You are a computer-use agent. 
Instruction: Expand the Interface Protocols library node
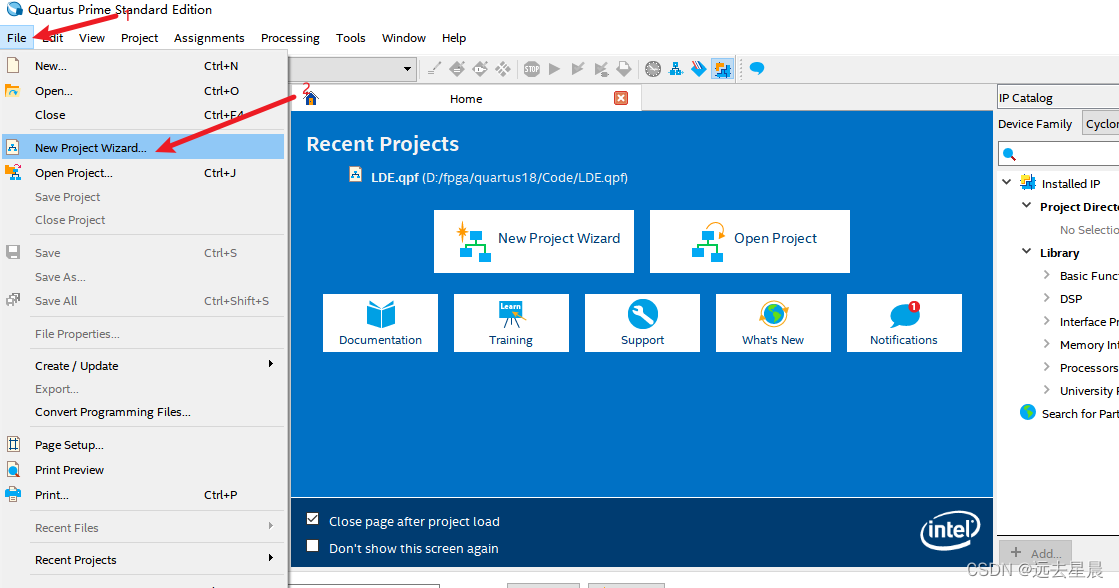tap(1046, 320)
